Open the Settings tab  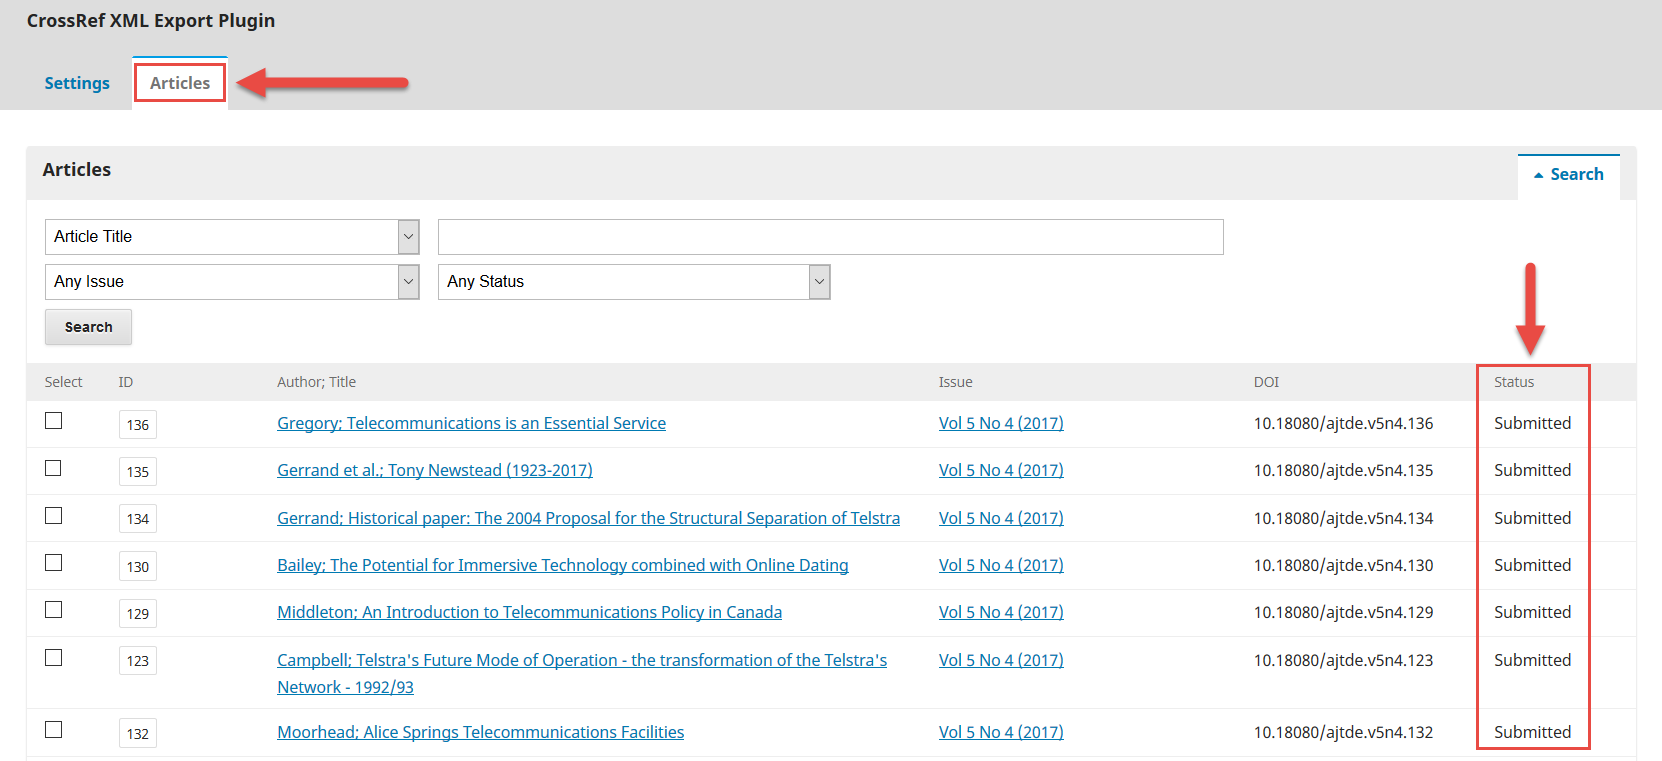click(77, 83)
